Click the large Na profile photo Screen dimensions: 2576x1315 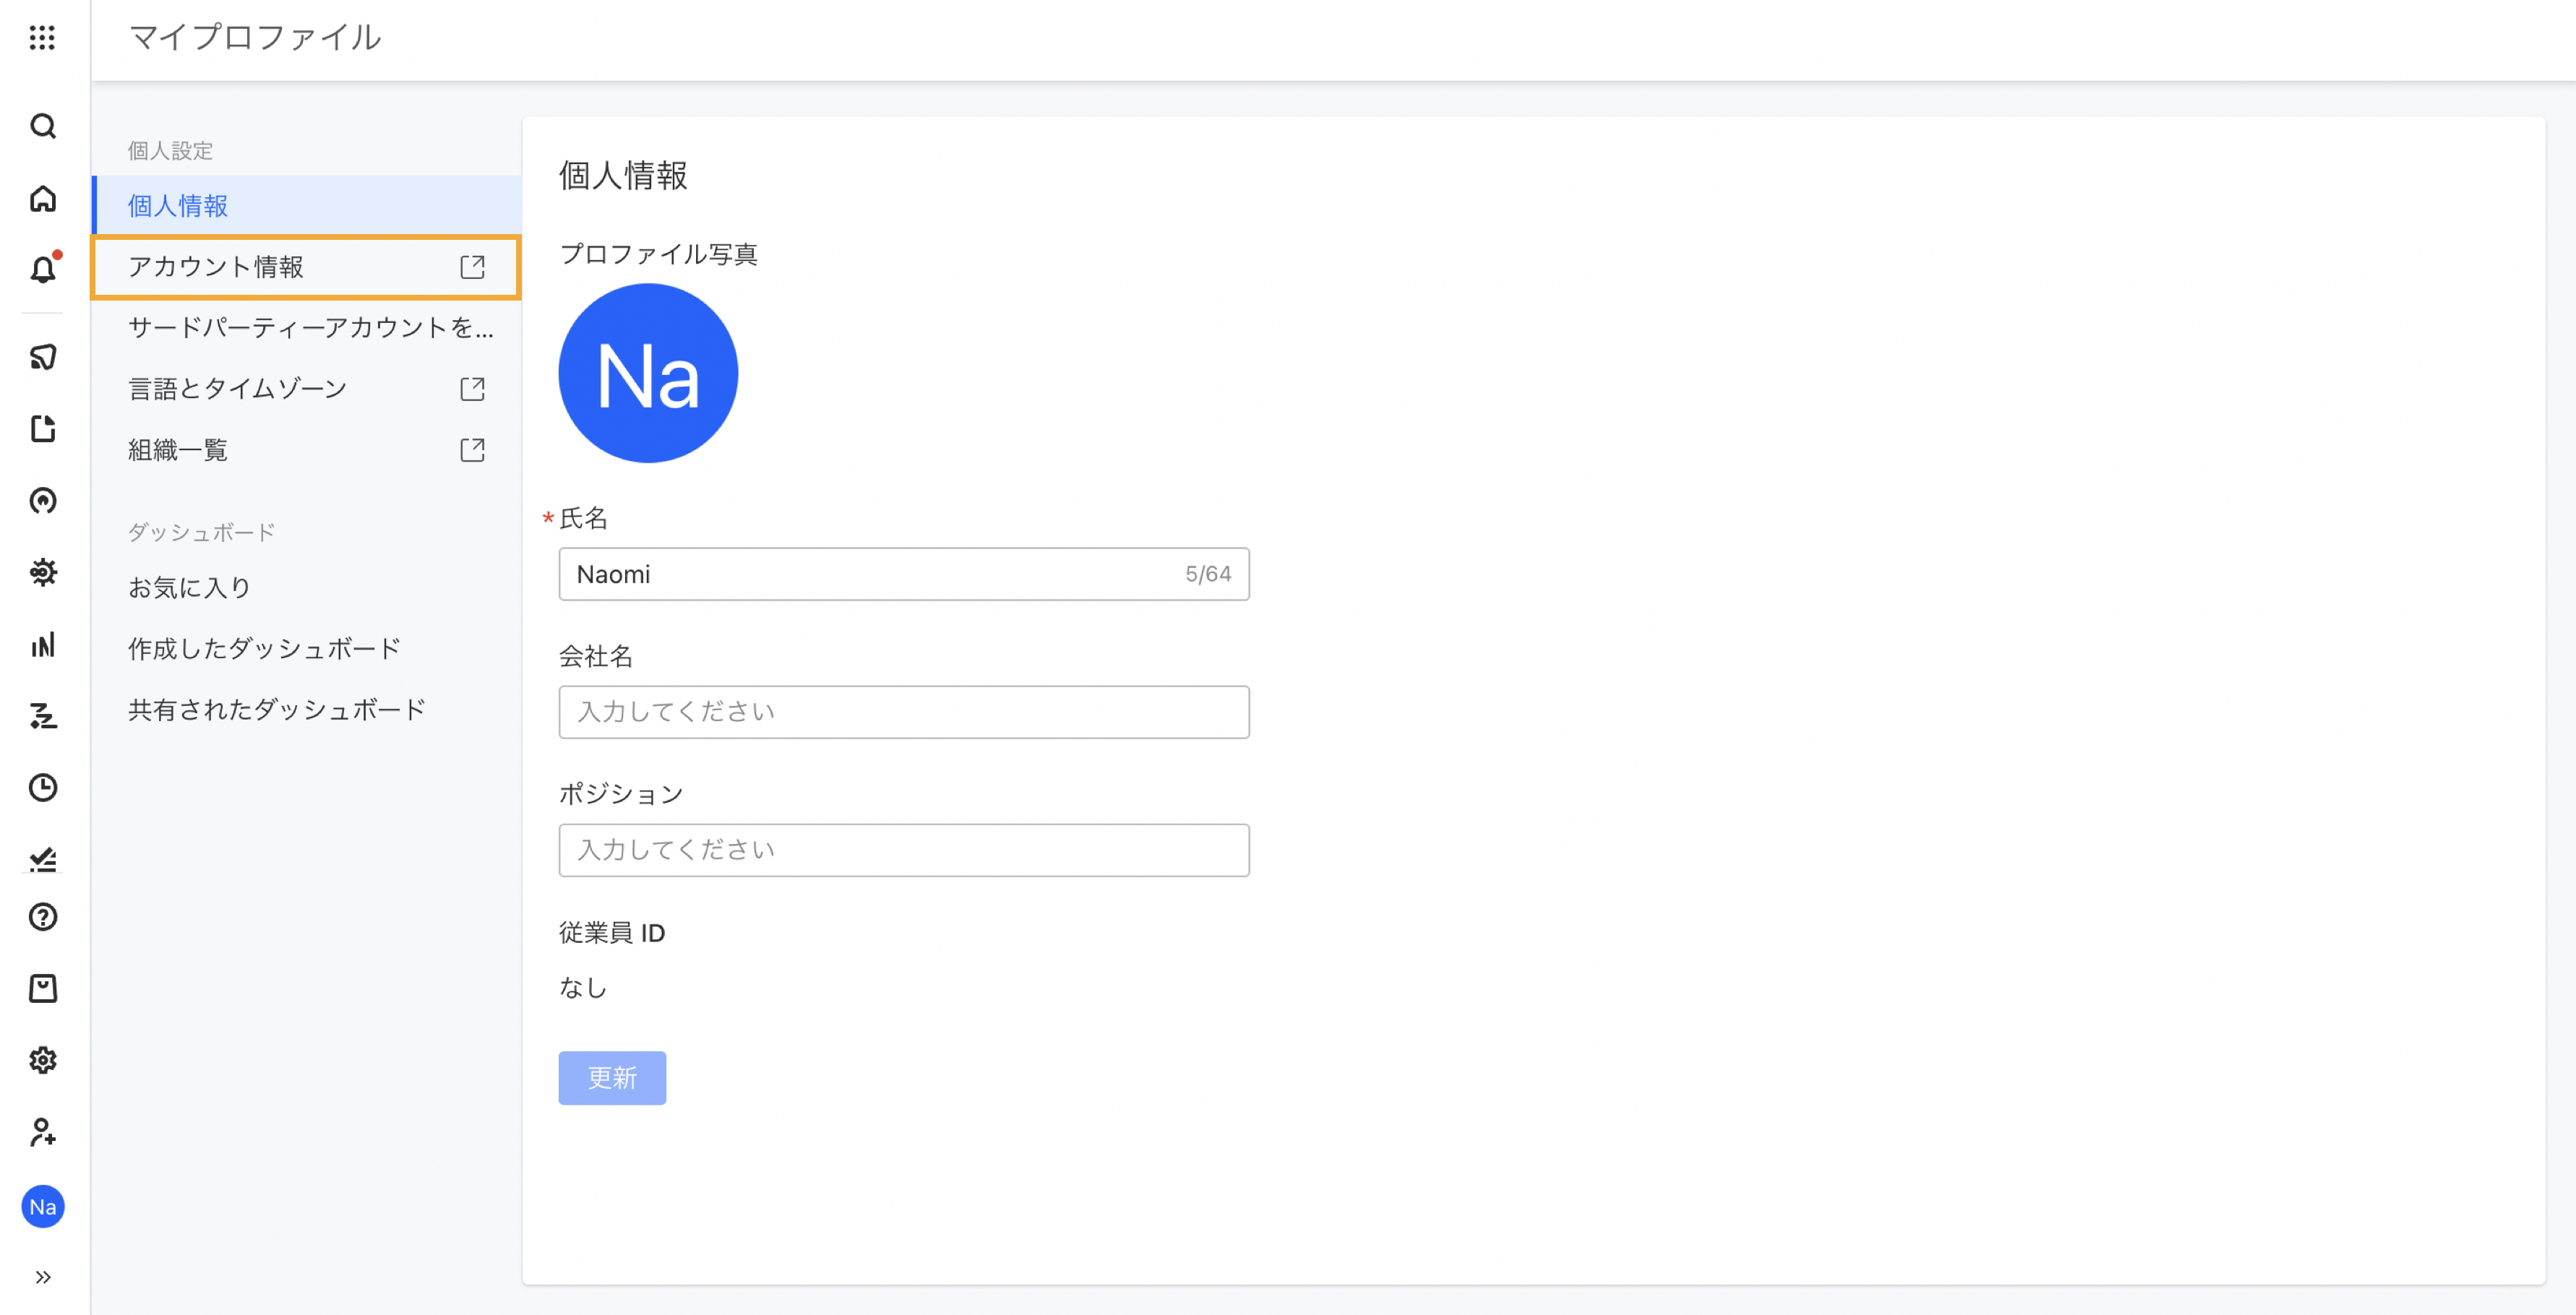pos(648,373)
